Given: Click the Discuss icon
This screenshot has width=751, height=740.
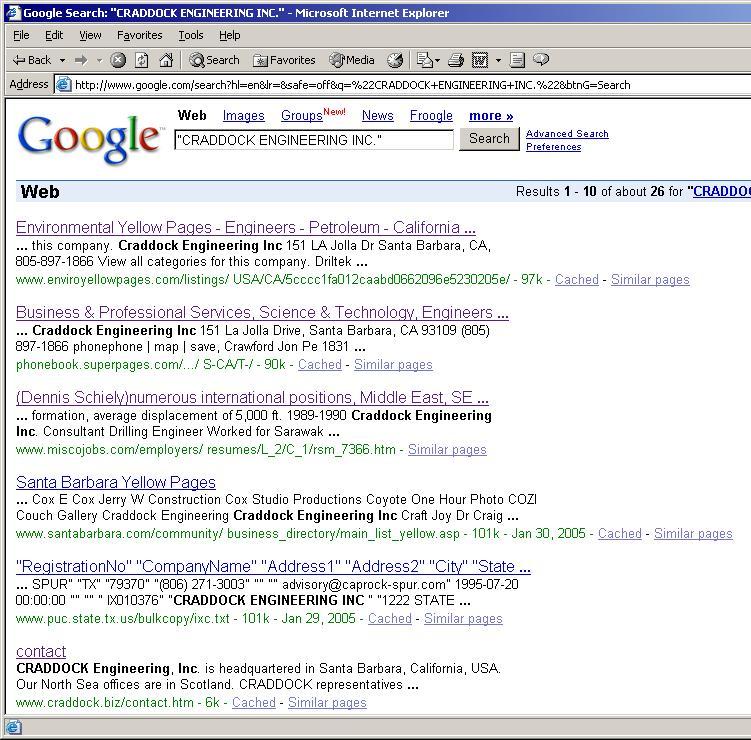Looking at the screenshot, I should tap(517, 60).
